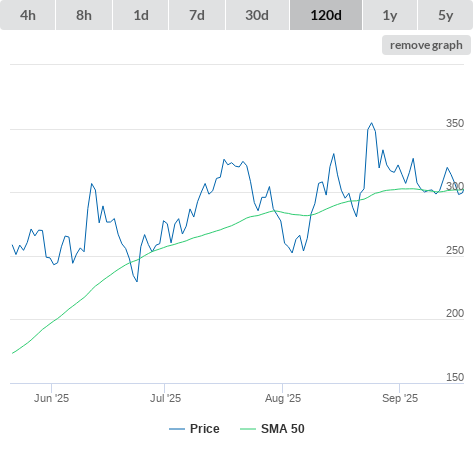Select the 4h time range tab
Viewport: 474px width, 455px height.
pyautogui.click(x=28, y=15)
